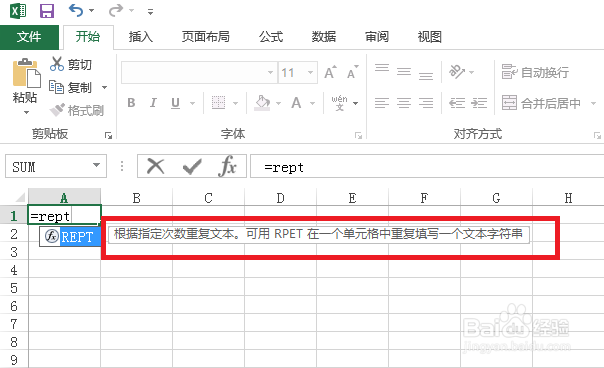Click the Excel application icon
The image size is (604, 368).
(18, 10)
